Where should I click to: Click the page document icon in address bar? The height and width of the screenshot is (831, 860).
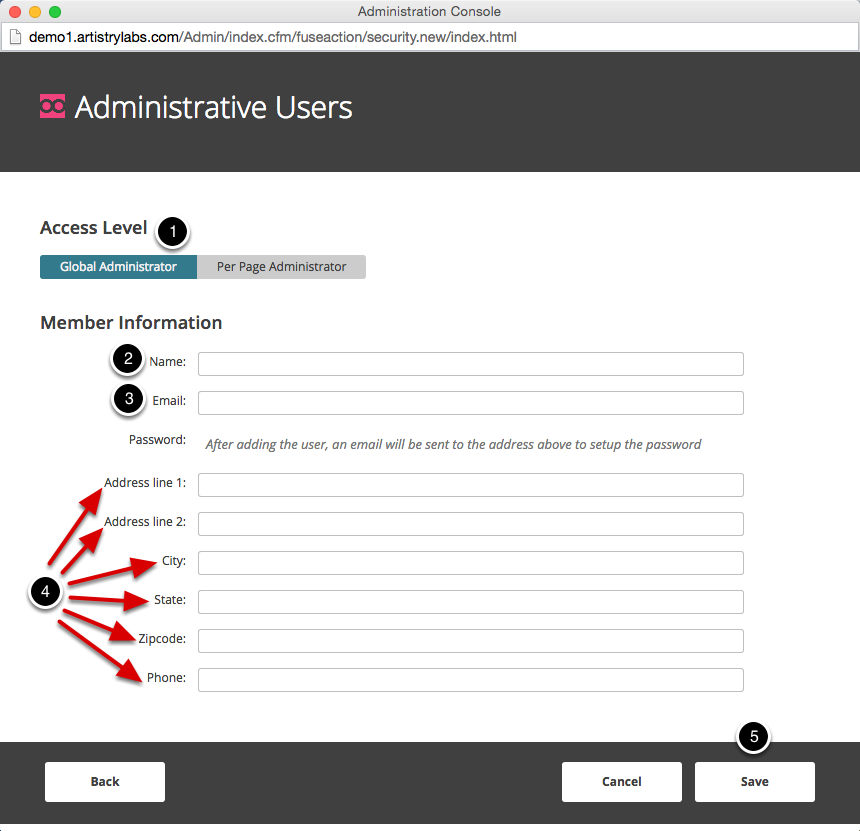(15, 37)
